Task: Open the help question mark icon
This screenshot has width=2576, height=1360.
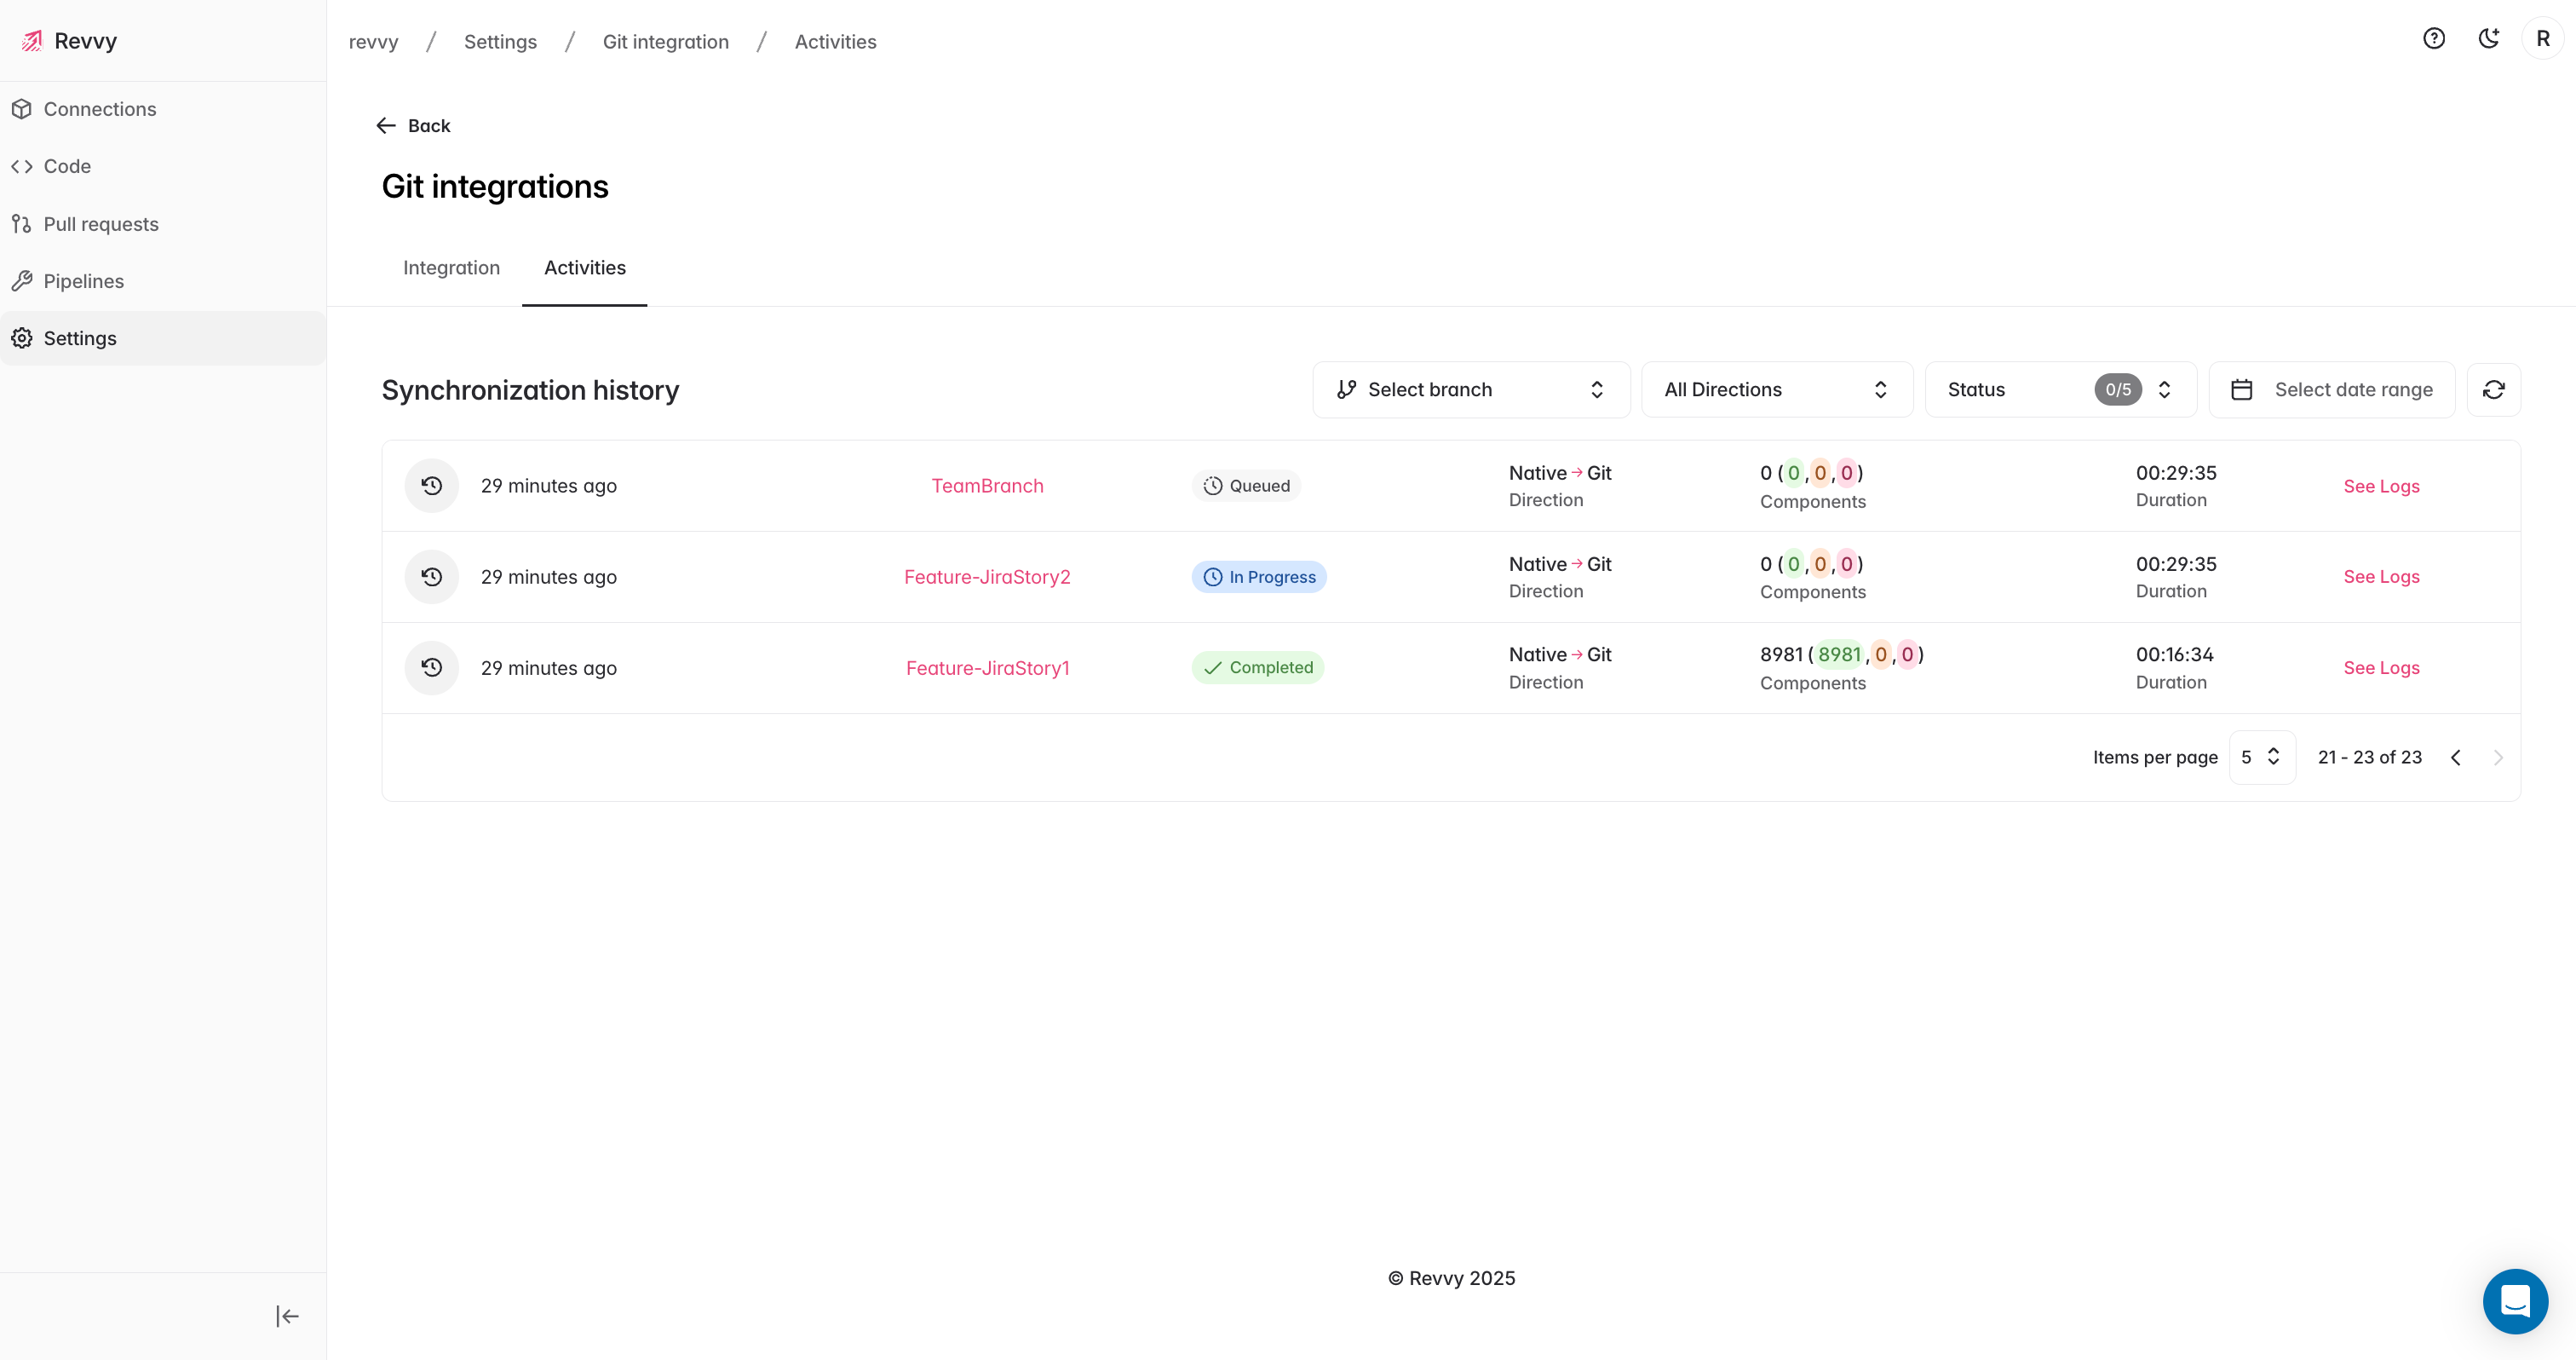Action: (2433, 39)
